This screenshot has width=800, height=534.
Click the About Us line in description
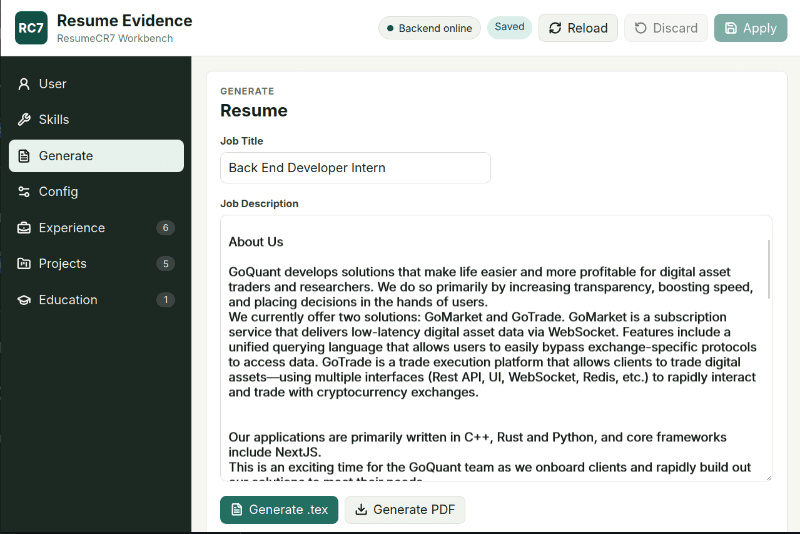point(256,242)
